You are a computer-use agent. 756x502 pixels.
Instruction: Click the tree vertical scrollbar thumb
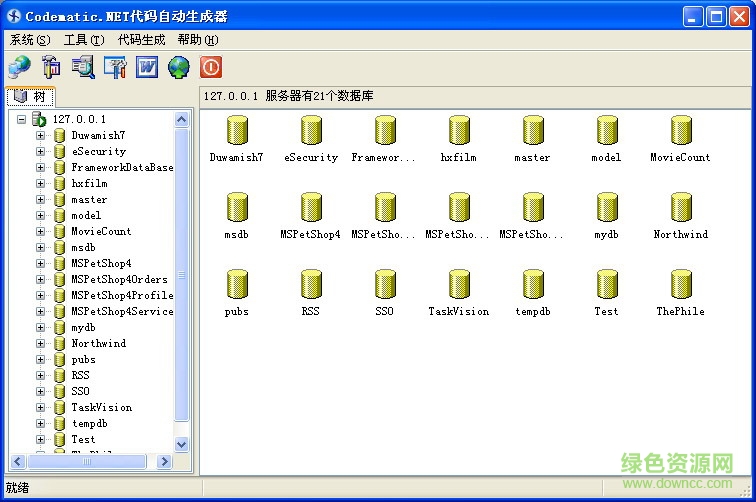point(182,275)
